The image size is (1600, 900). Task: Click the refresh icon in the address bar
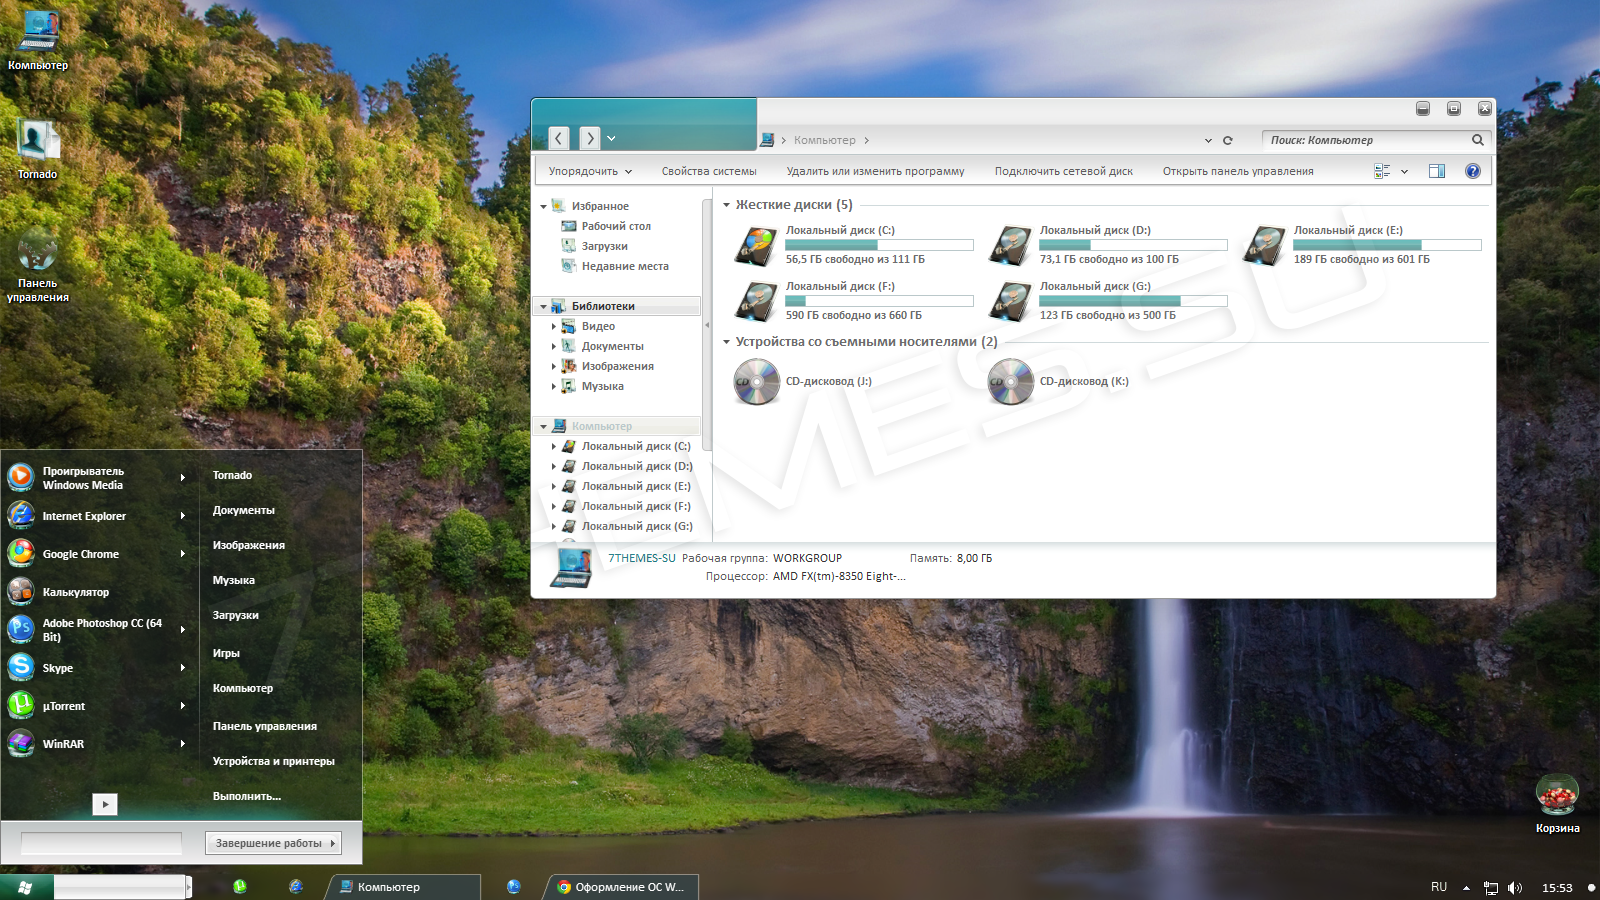point(1228,140)
